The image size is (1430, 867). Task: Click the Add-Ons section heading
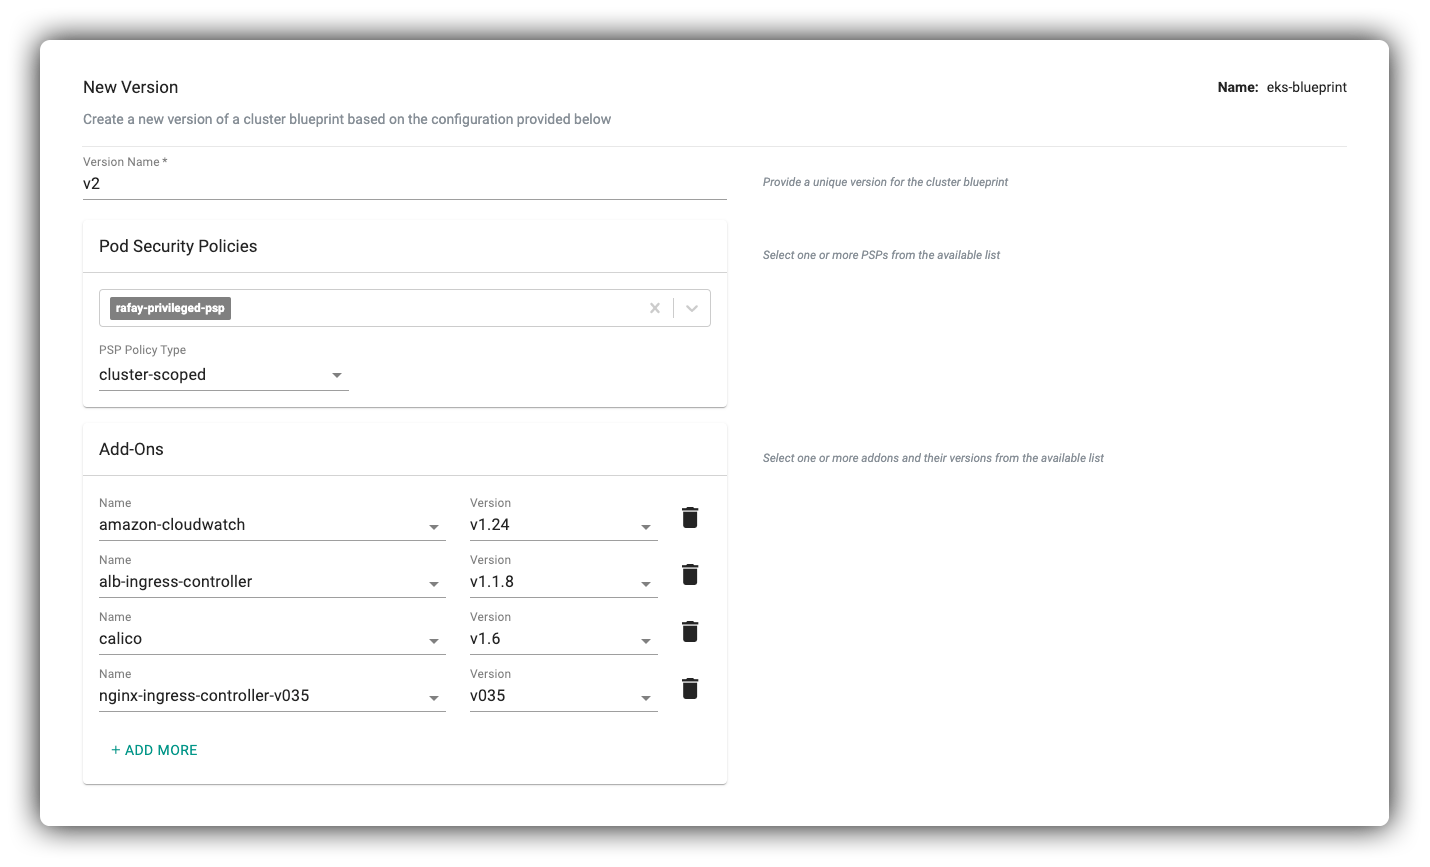[x=131, y=449]
